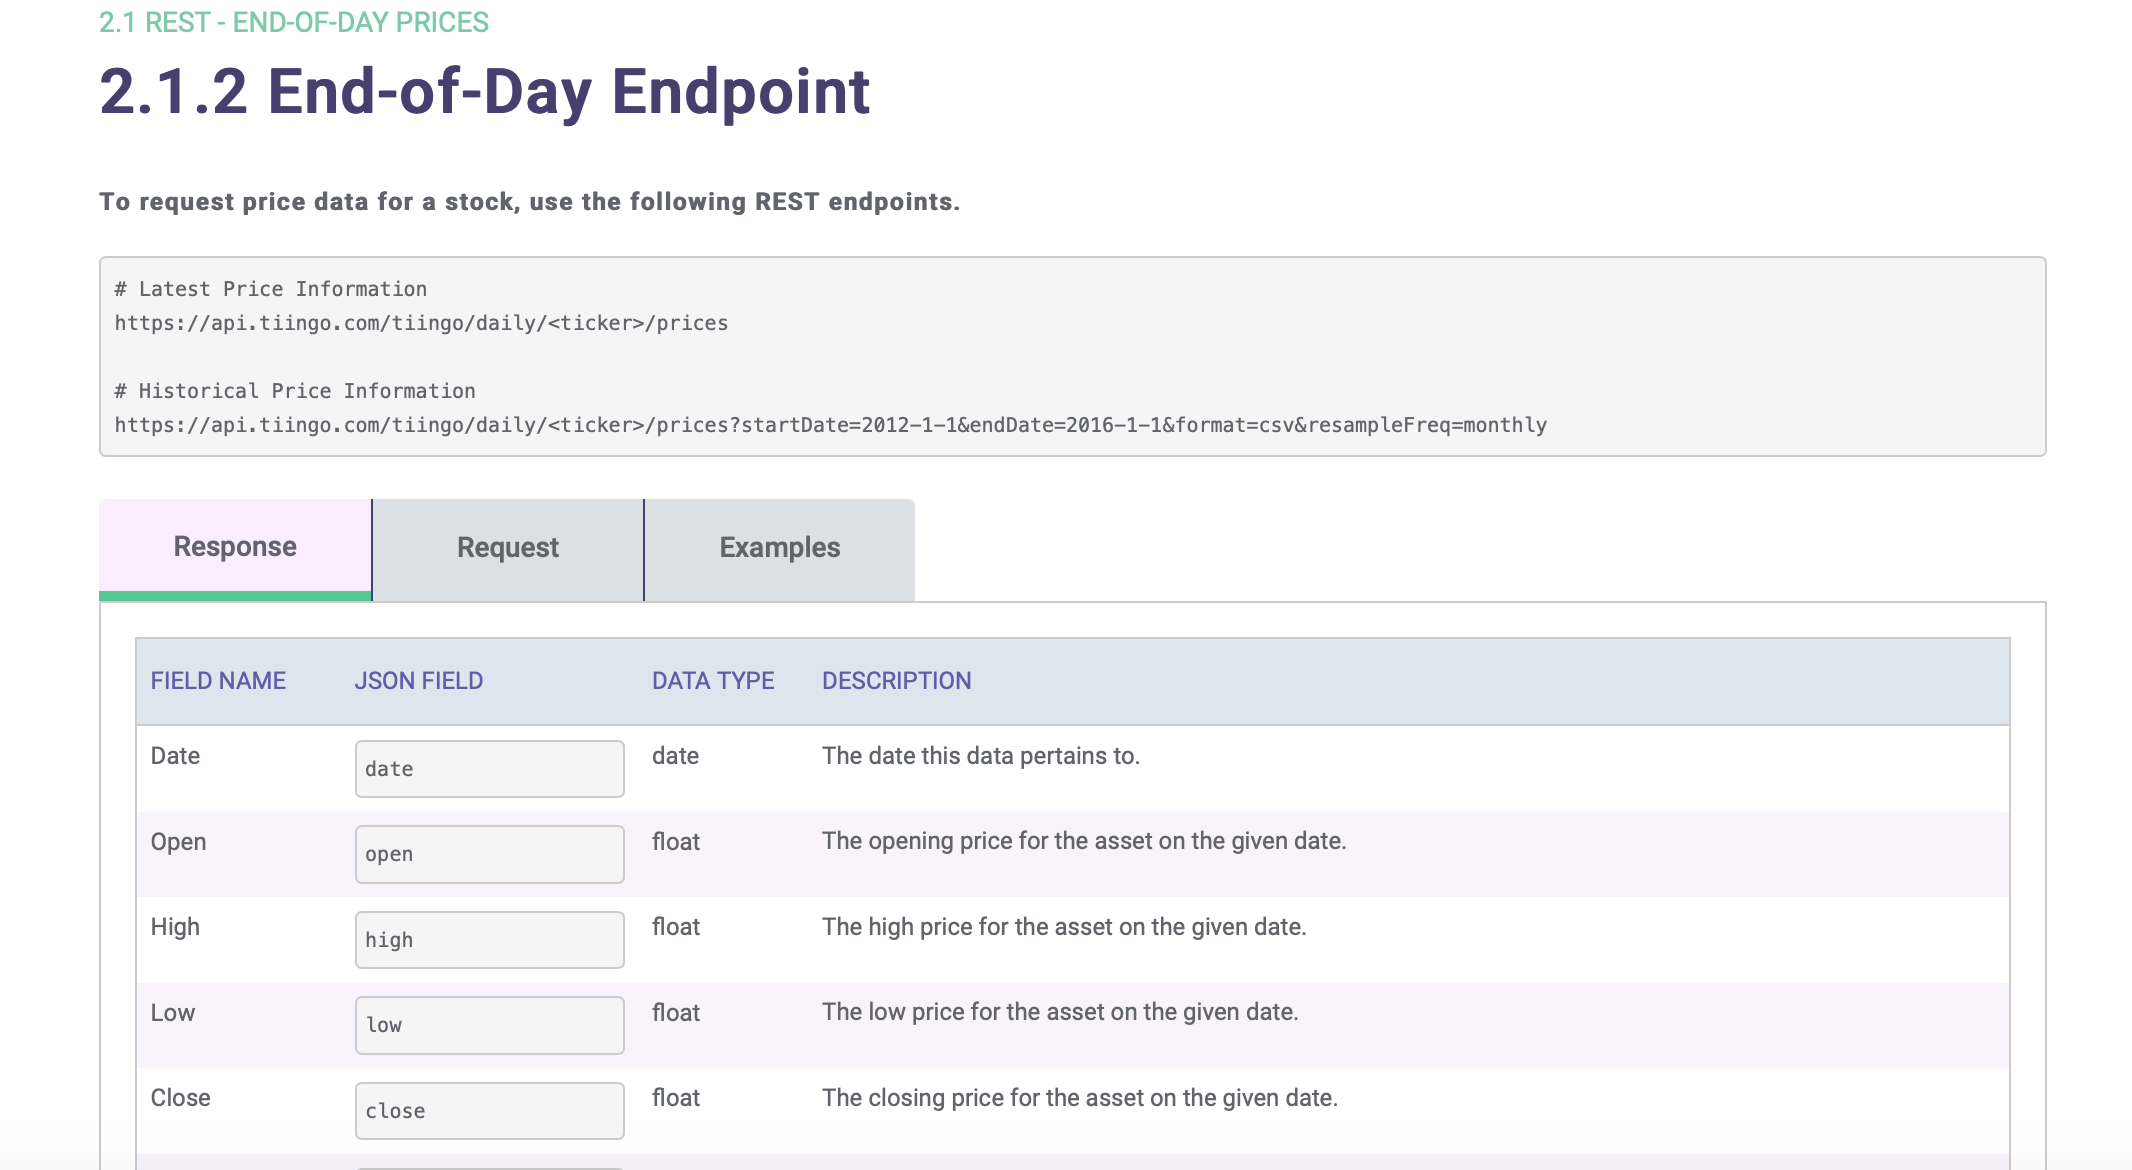Click the 2.1.2 End-of-Day Endpoint heading
The image size is (2132, 1170).
[x=485, y=92]
